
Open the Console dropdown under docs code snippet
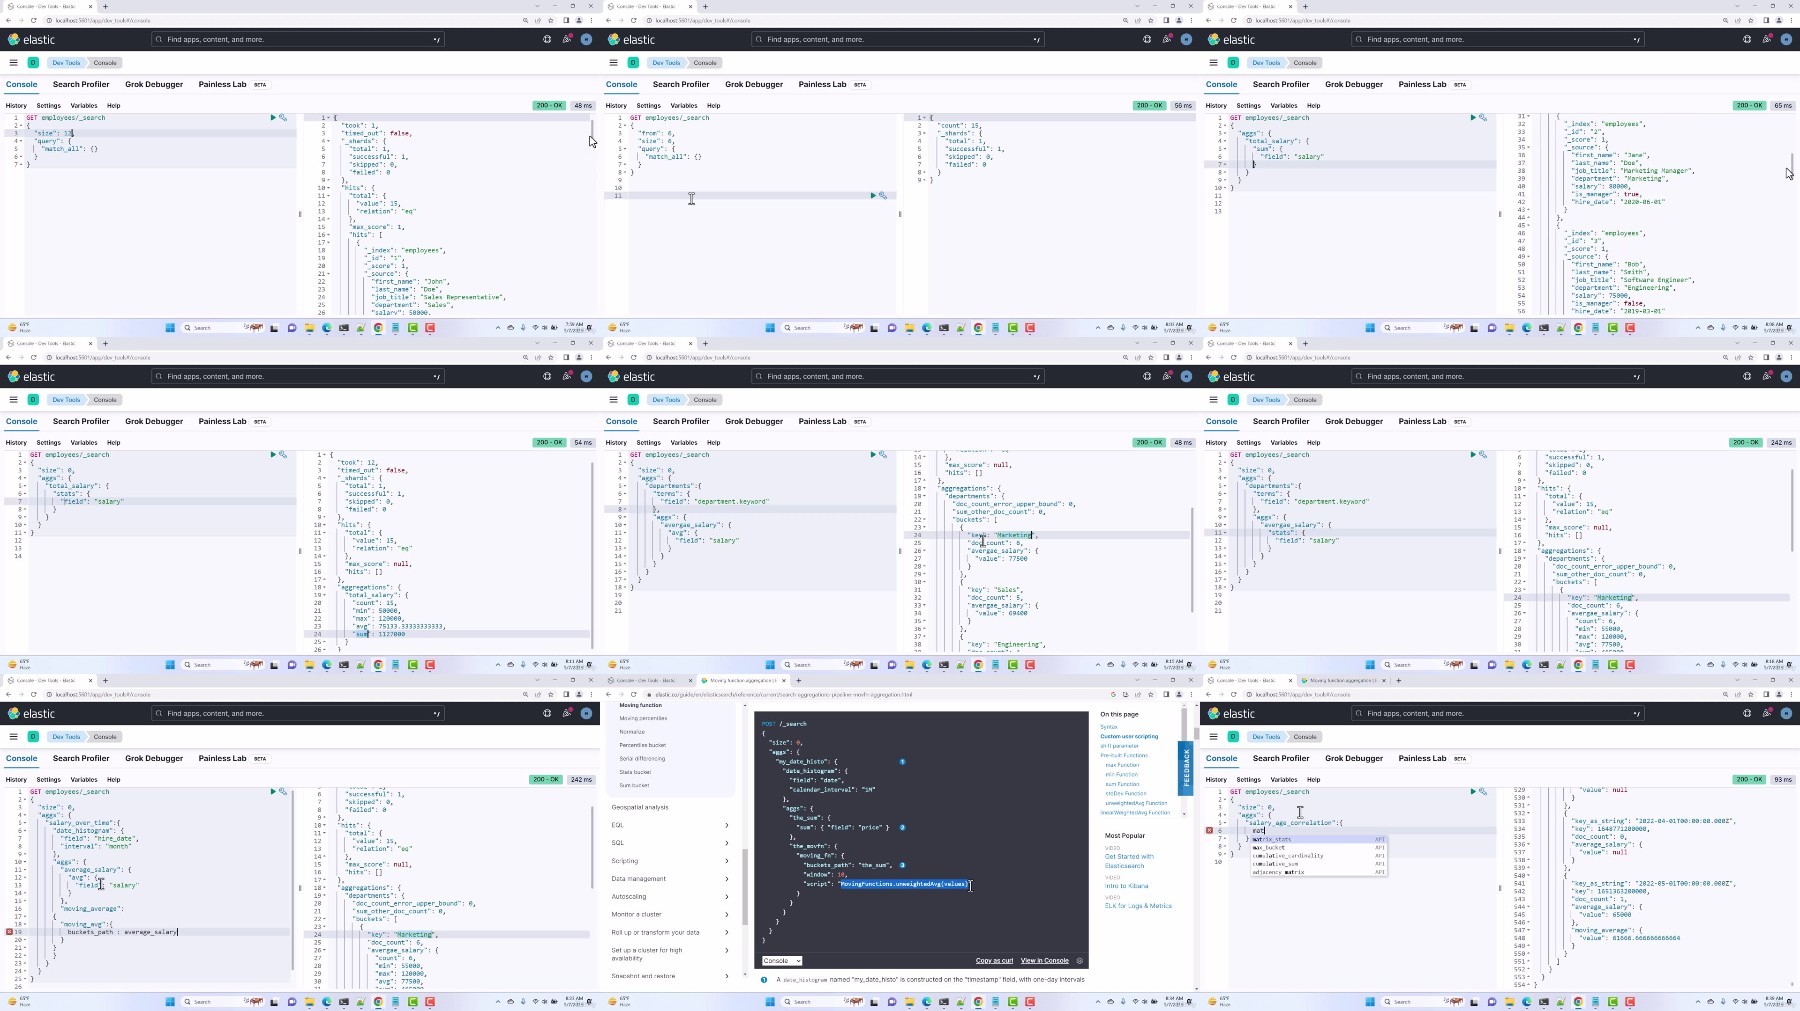[782, 961]
